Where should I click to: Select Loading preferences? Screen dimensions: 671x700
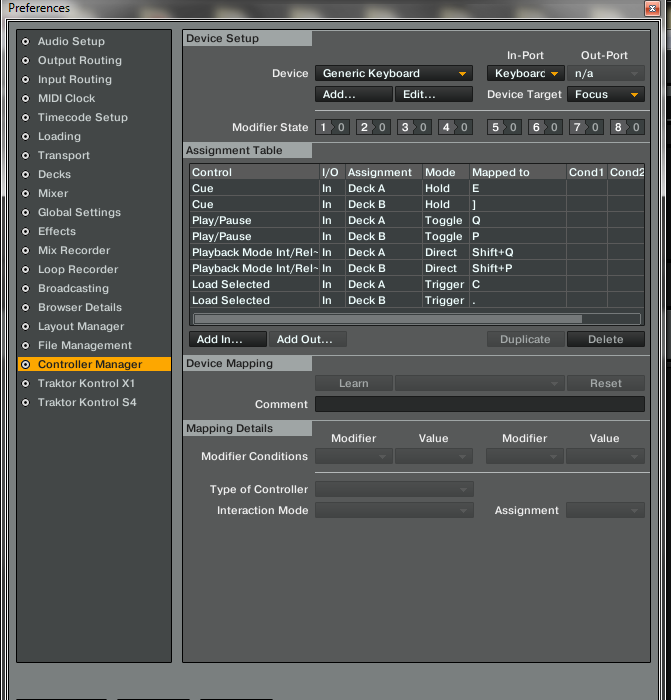(x=59, y=136)
